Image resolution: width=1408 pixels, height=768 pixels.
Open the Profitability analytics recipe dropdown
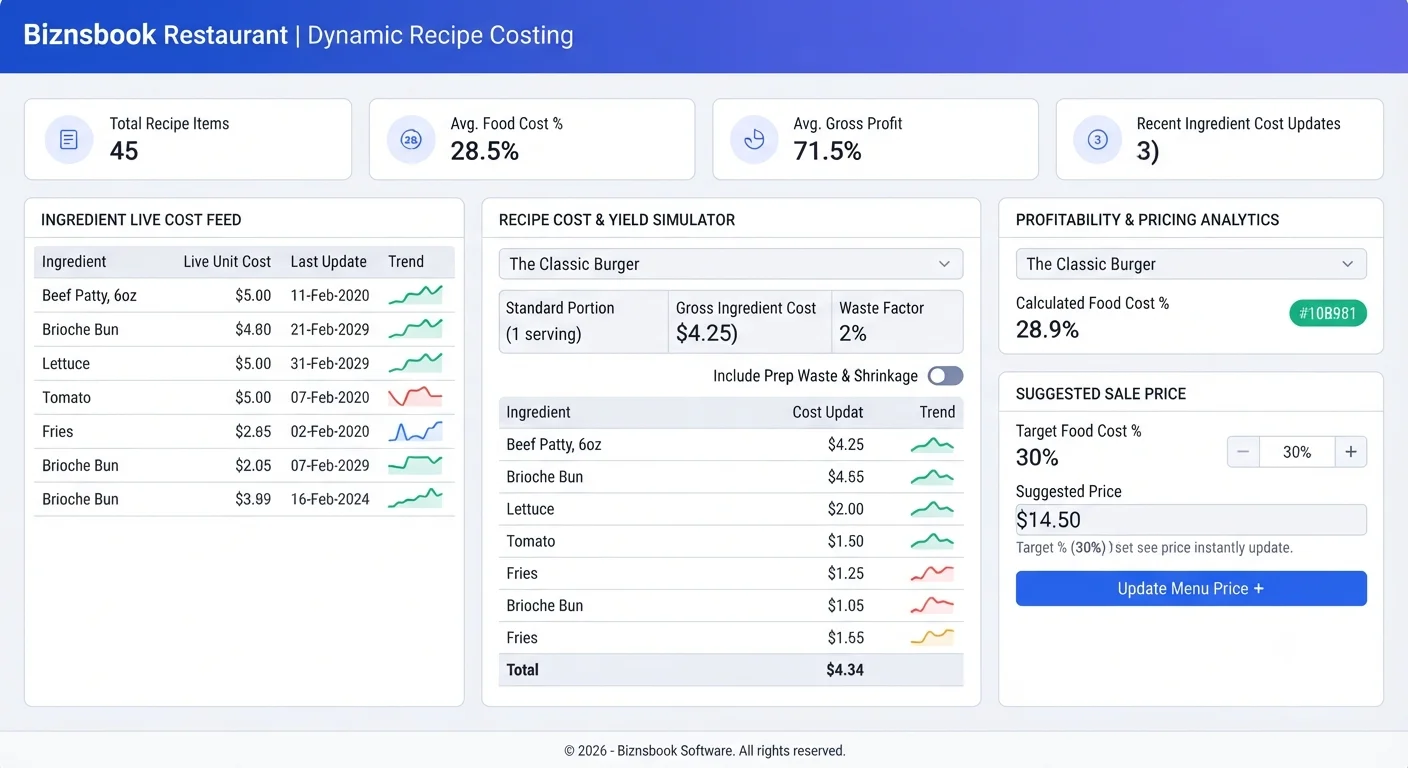pyautogui.click(x=1191, y=264)
